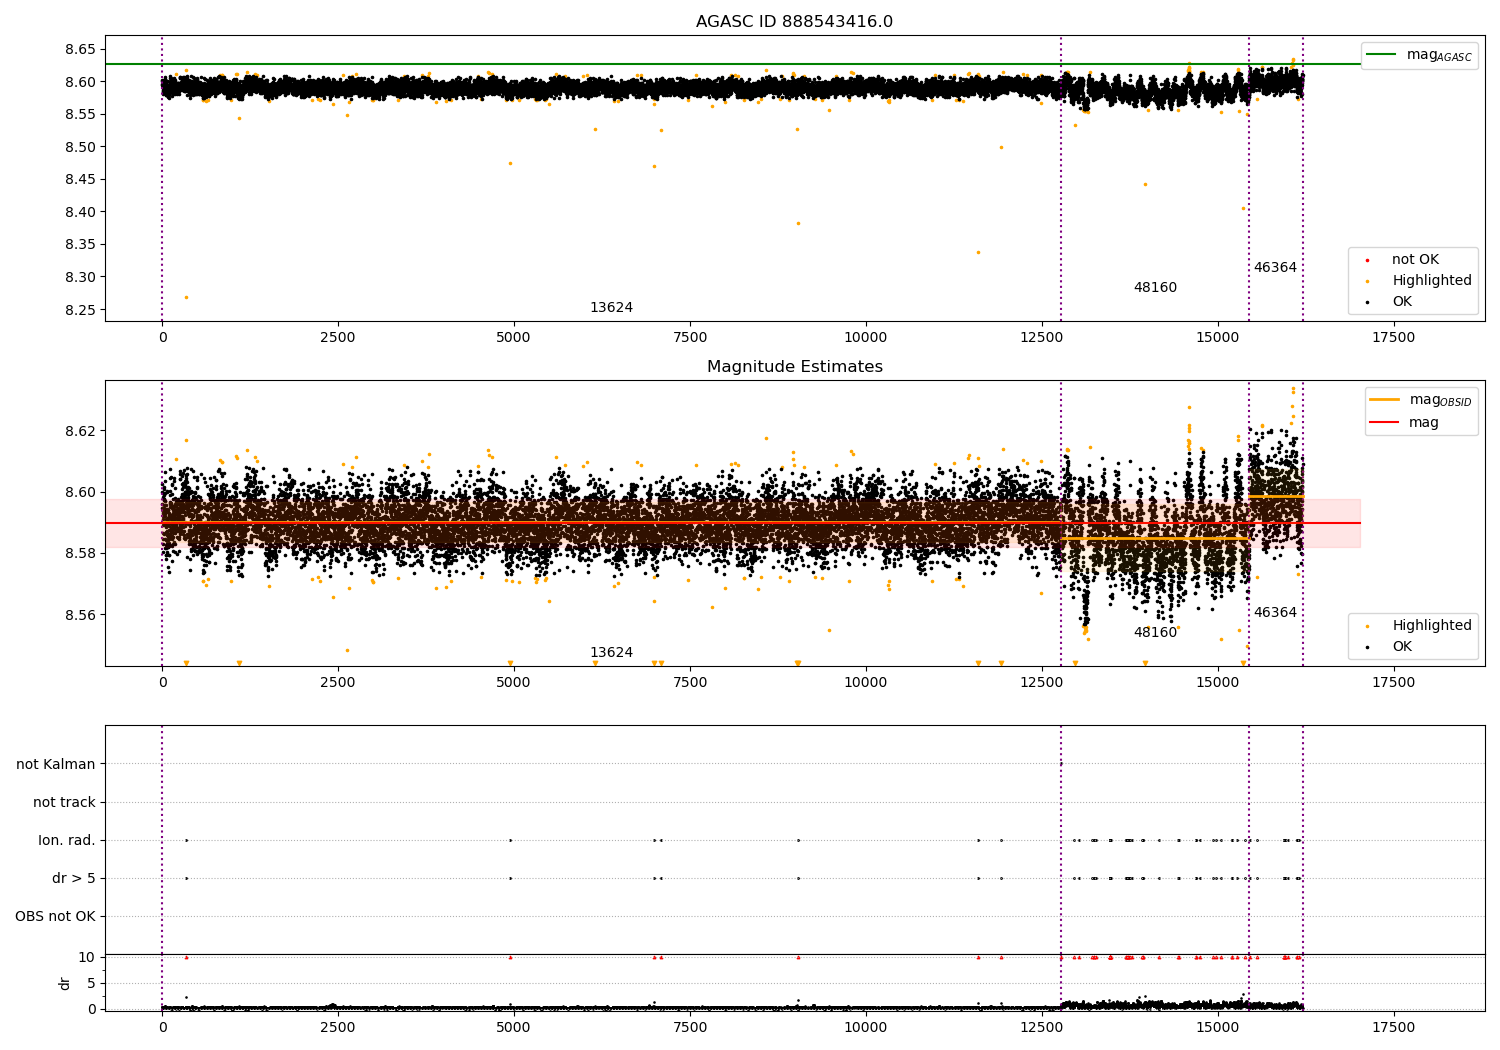Click the '13624' annotation in Magnitude Estimates plot
Image resolution: width=1500 pixels, height=1050 pixels.
pyautogui.click(x=611, y=653)
